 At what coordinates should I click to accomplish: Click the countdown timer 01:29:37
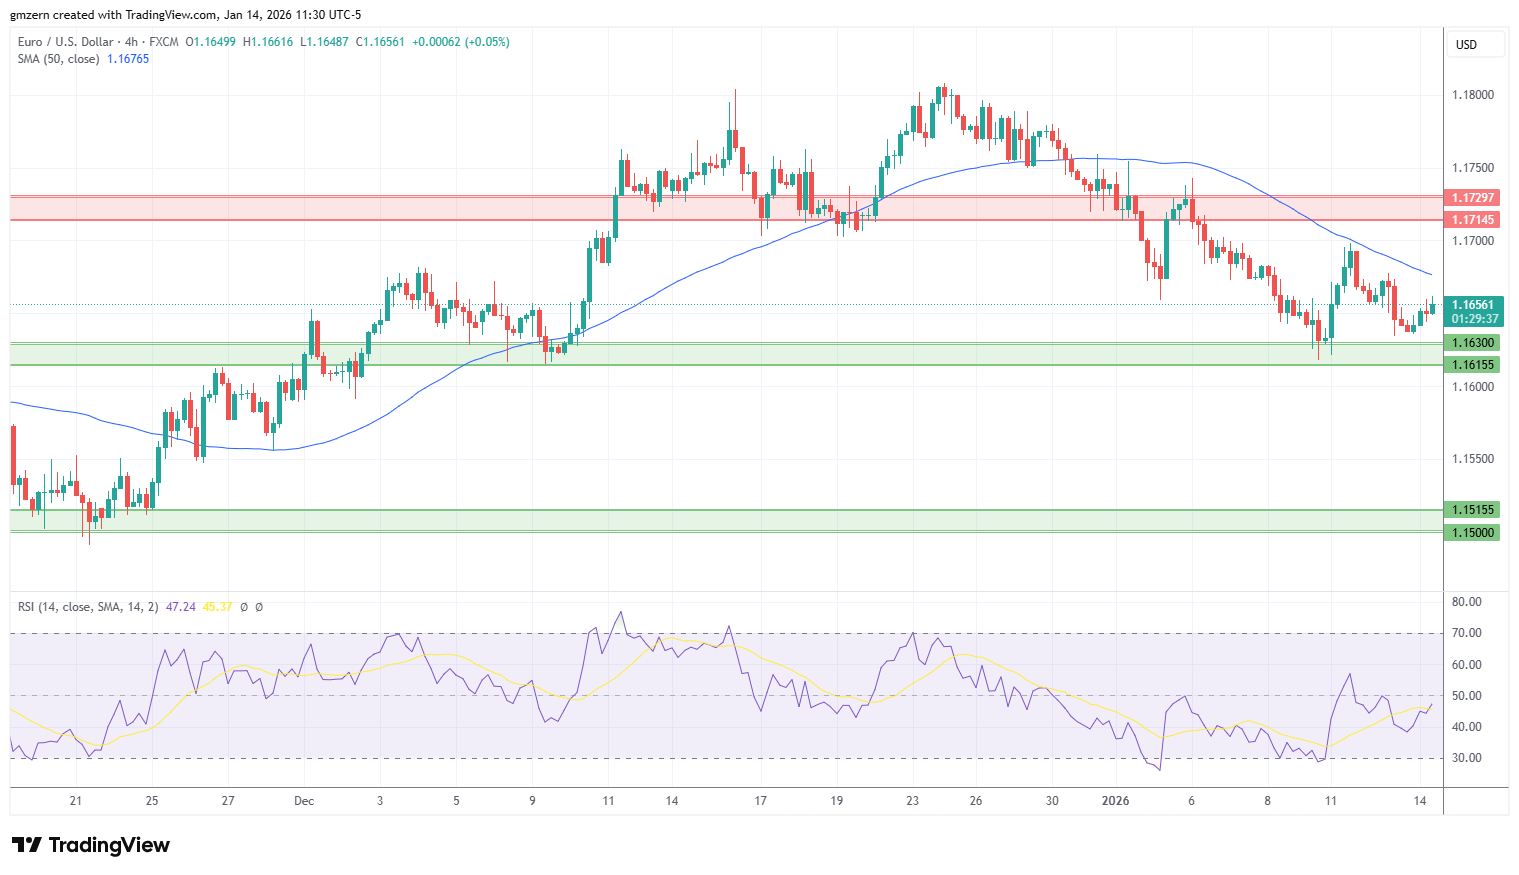click(1475, 319)
